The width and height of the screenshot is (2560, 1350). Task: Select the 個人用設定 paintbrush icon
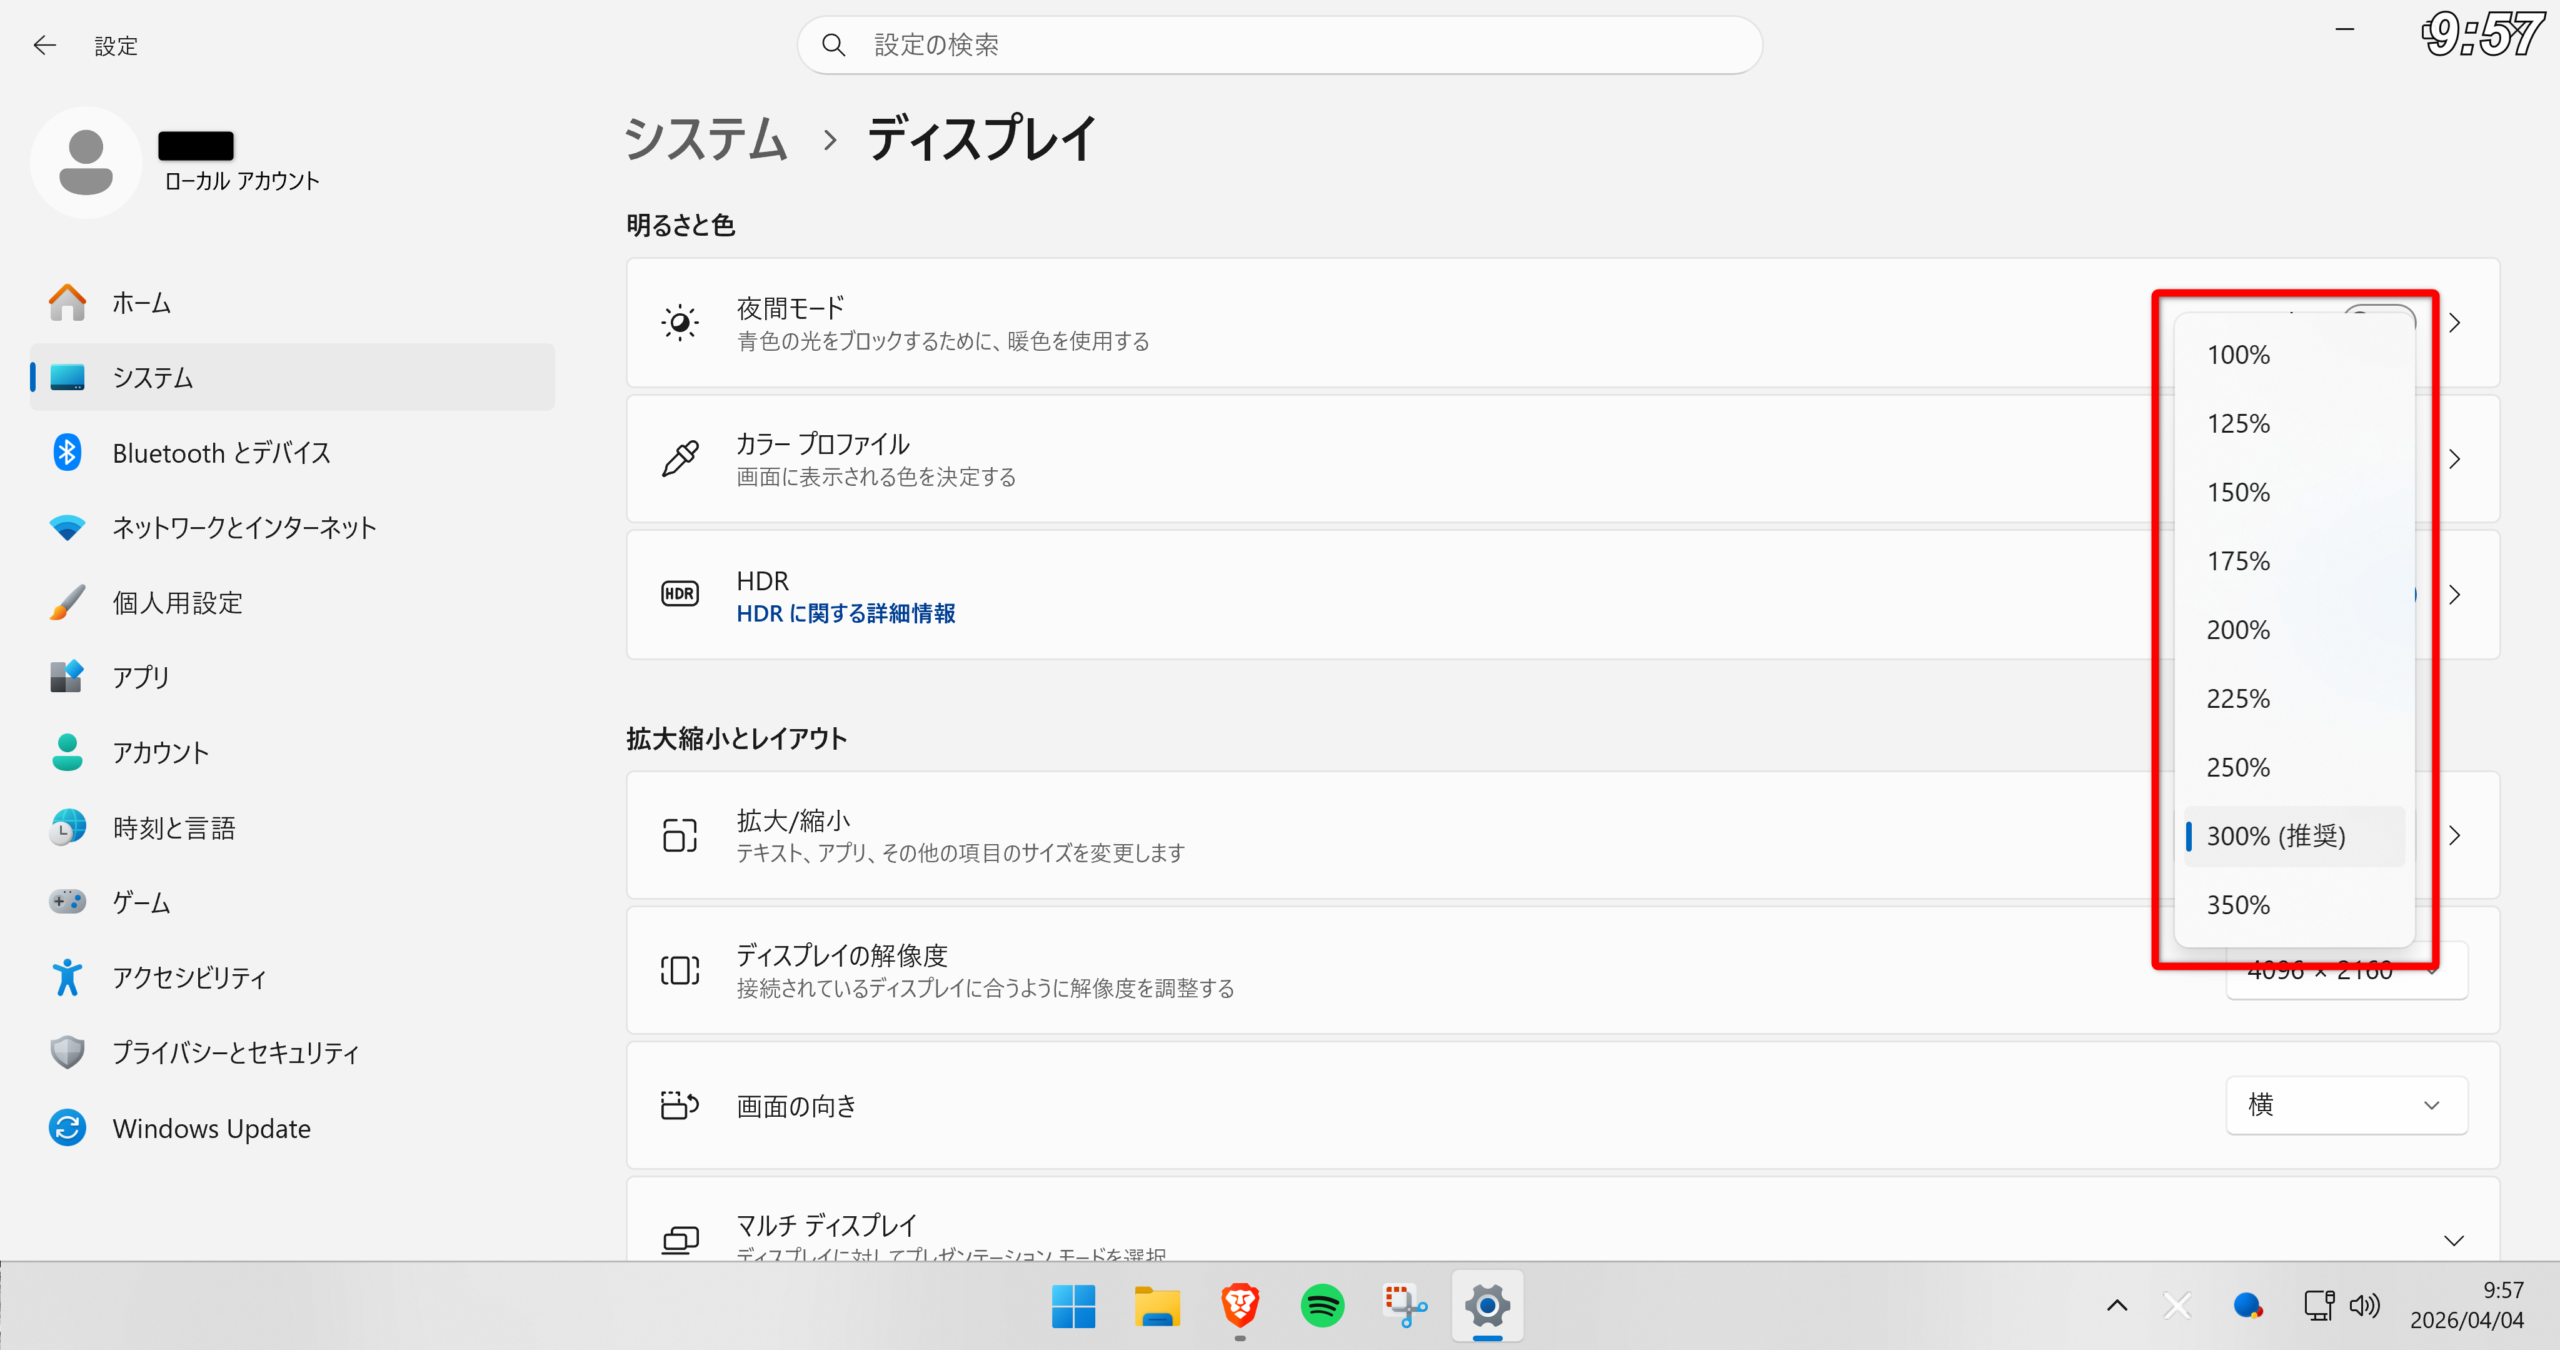(67, 602)
